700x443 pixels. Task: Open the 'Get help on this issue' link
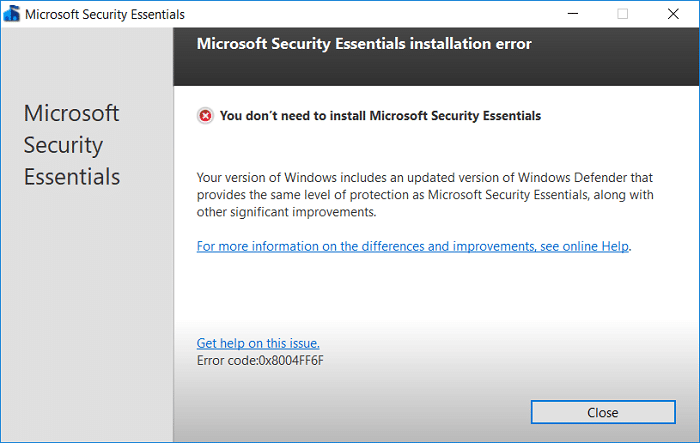point(258,343)
